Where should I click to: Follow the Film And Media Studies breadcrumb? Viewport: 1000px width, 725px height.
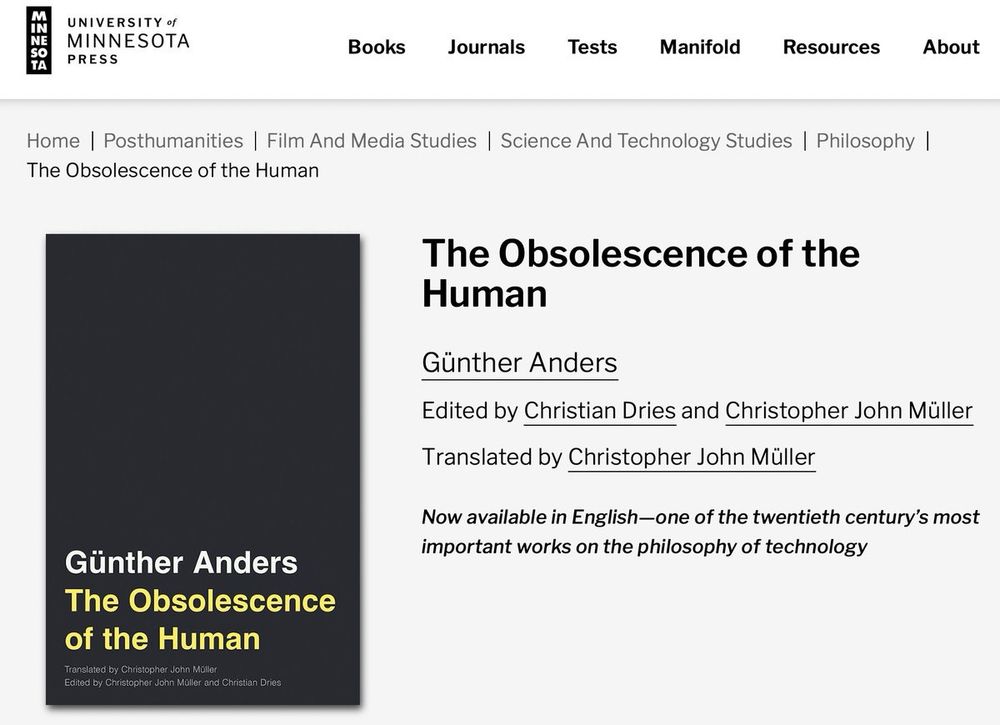tap(372, 140)
